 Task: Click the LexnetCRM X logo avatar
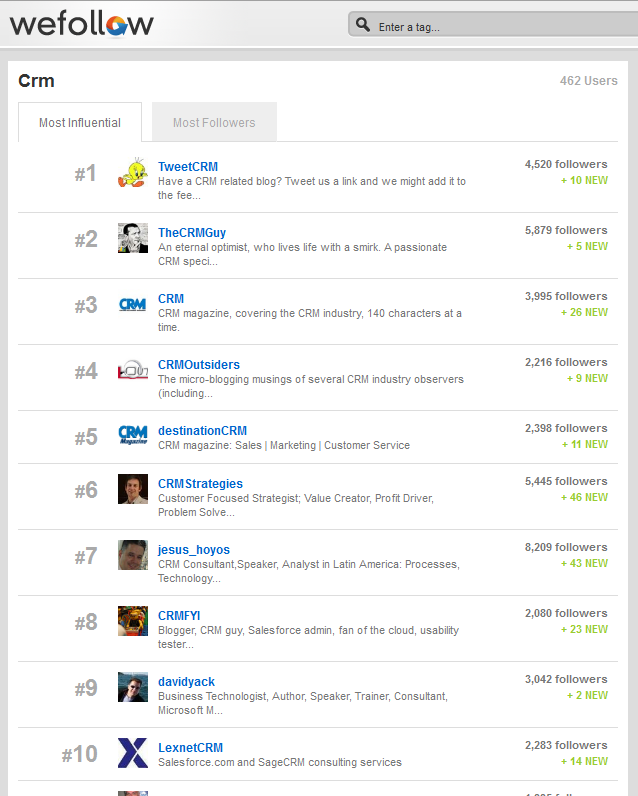133,753
